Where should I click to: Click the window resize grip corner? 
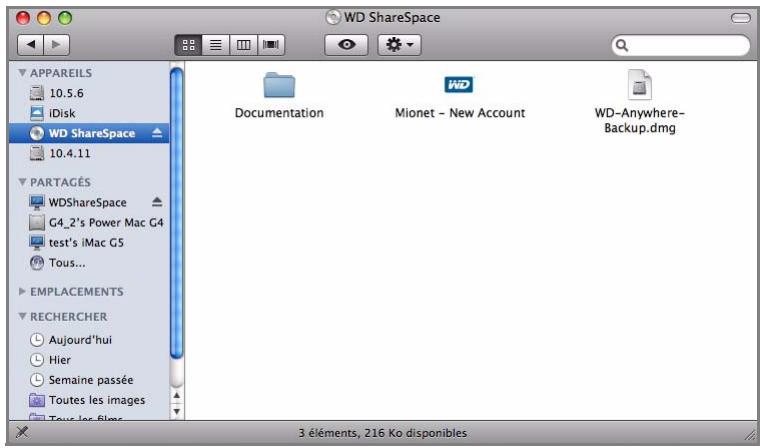[x=749, y=435]
